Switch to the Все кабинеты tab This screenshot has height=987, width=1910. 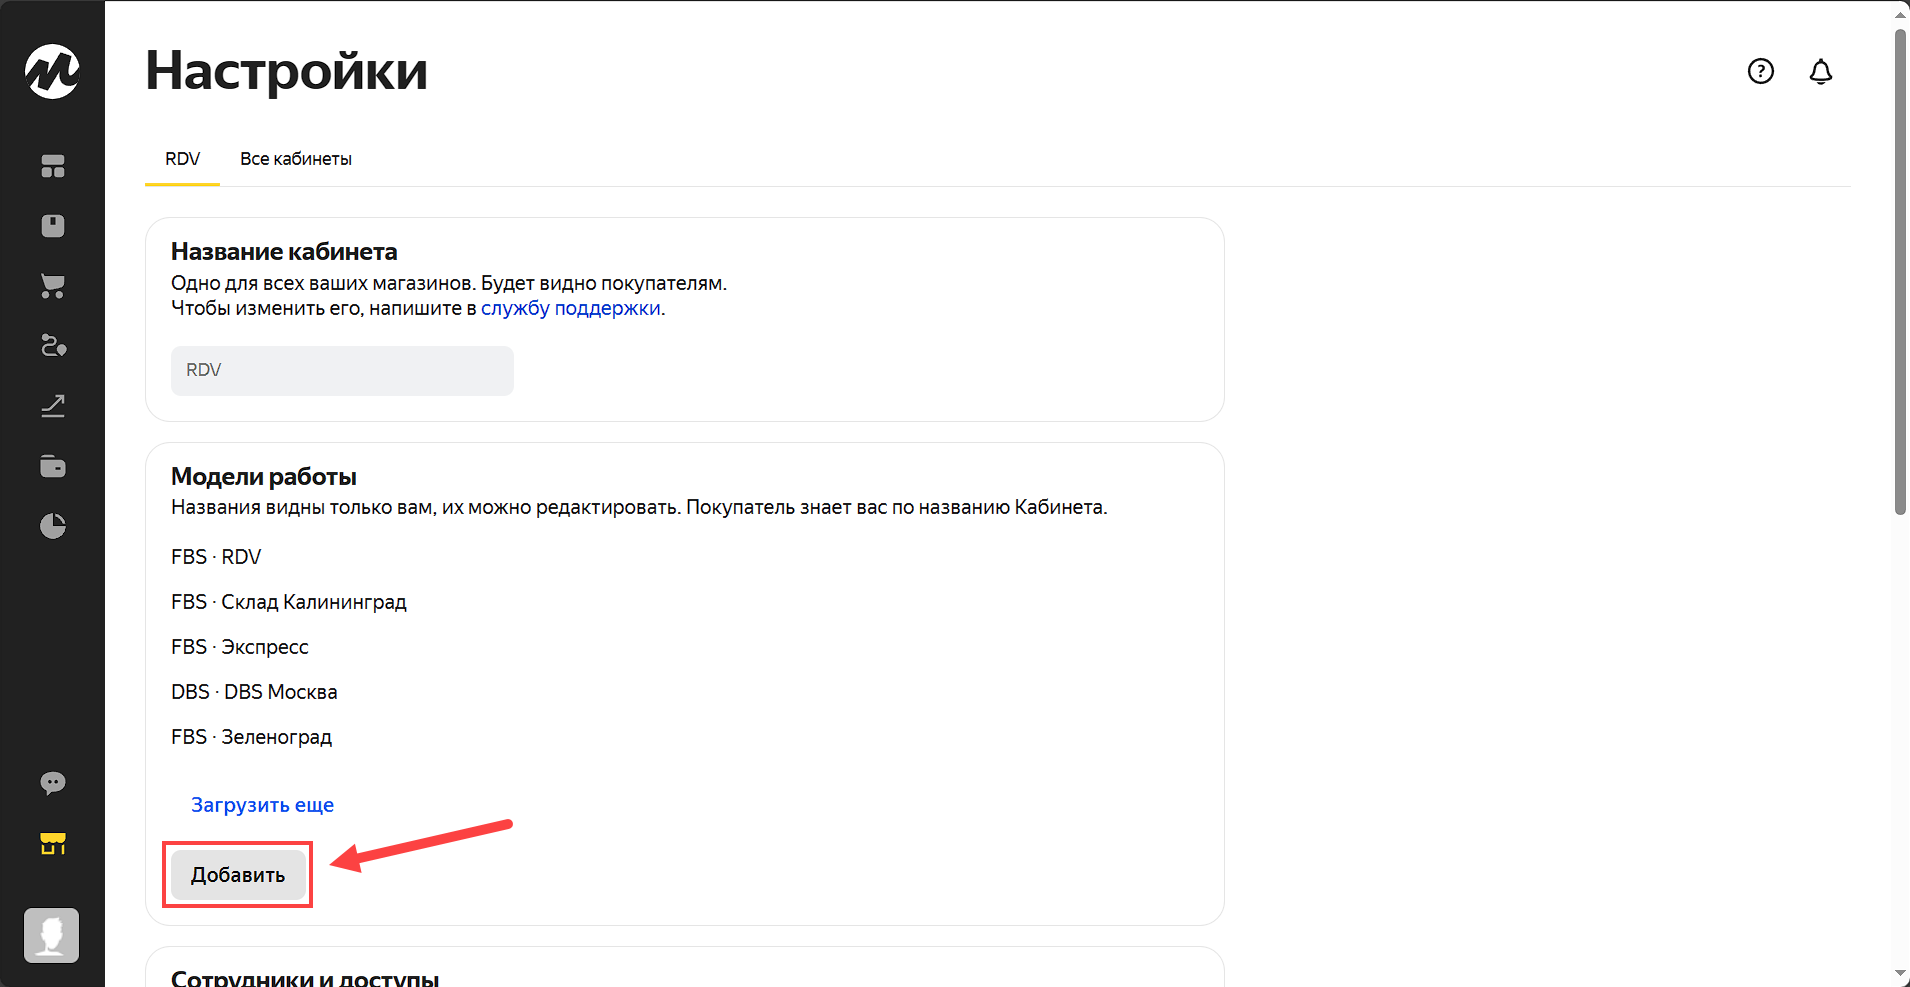coord(296,159)
